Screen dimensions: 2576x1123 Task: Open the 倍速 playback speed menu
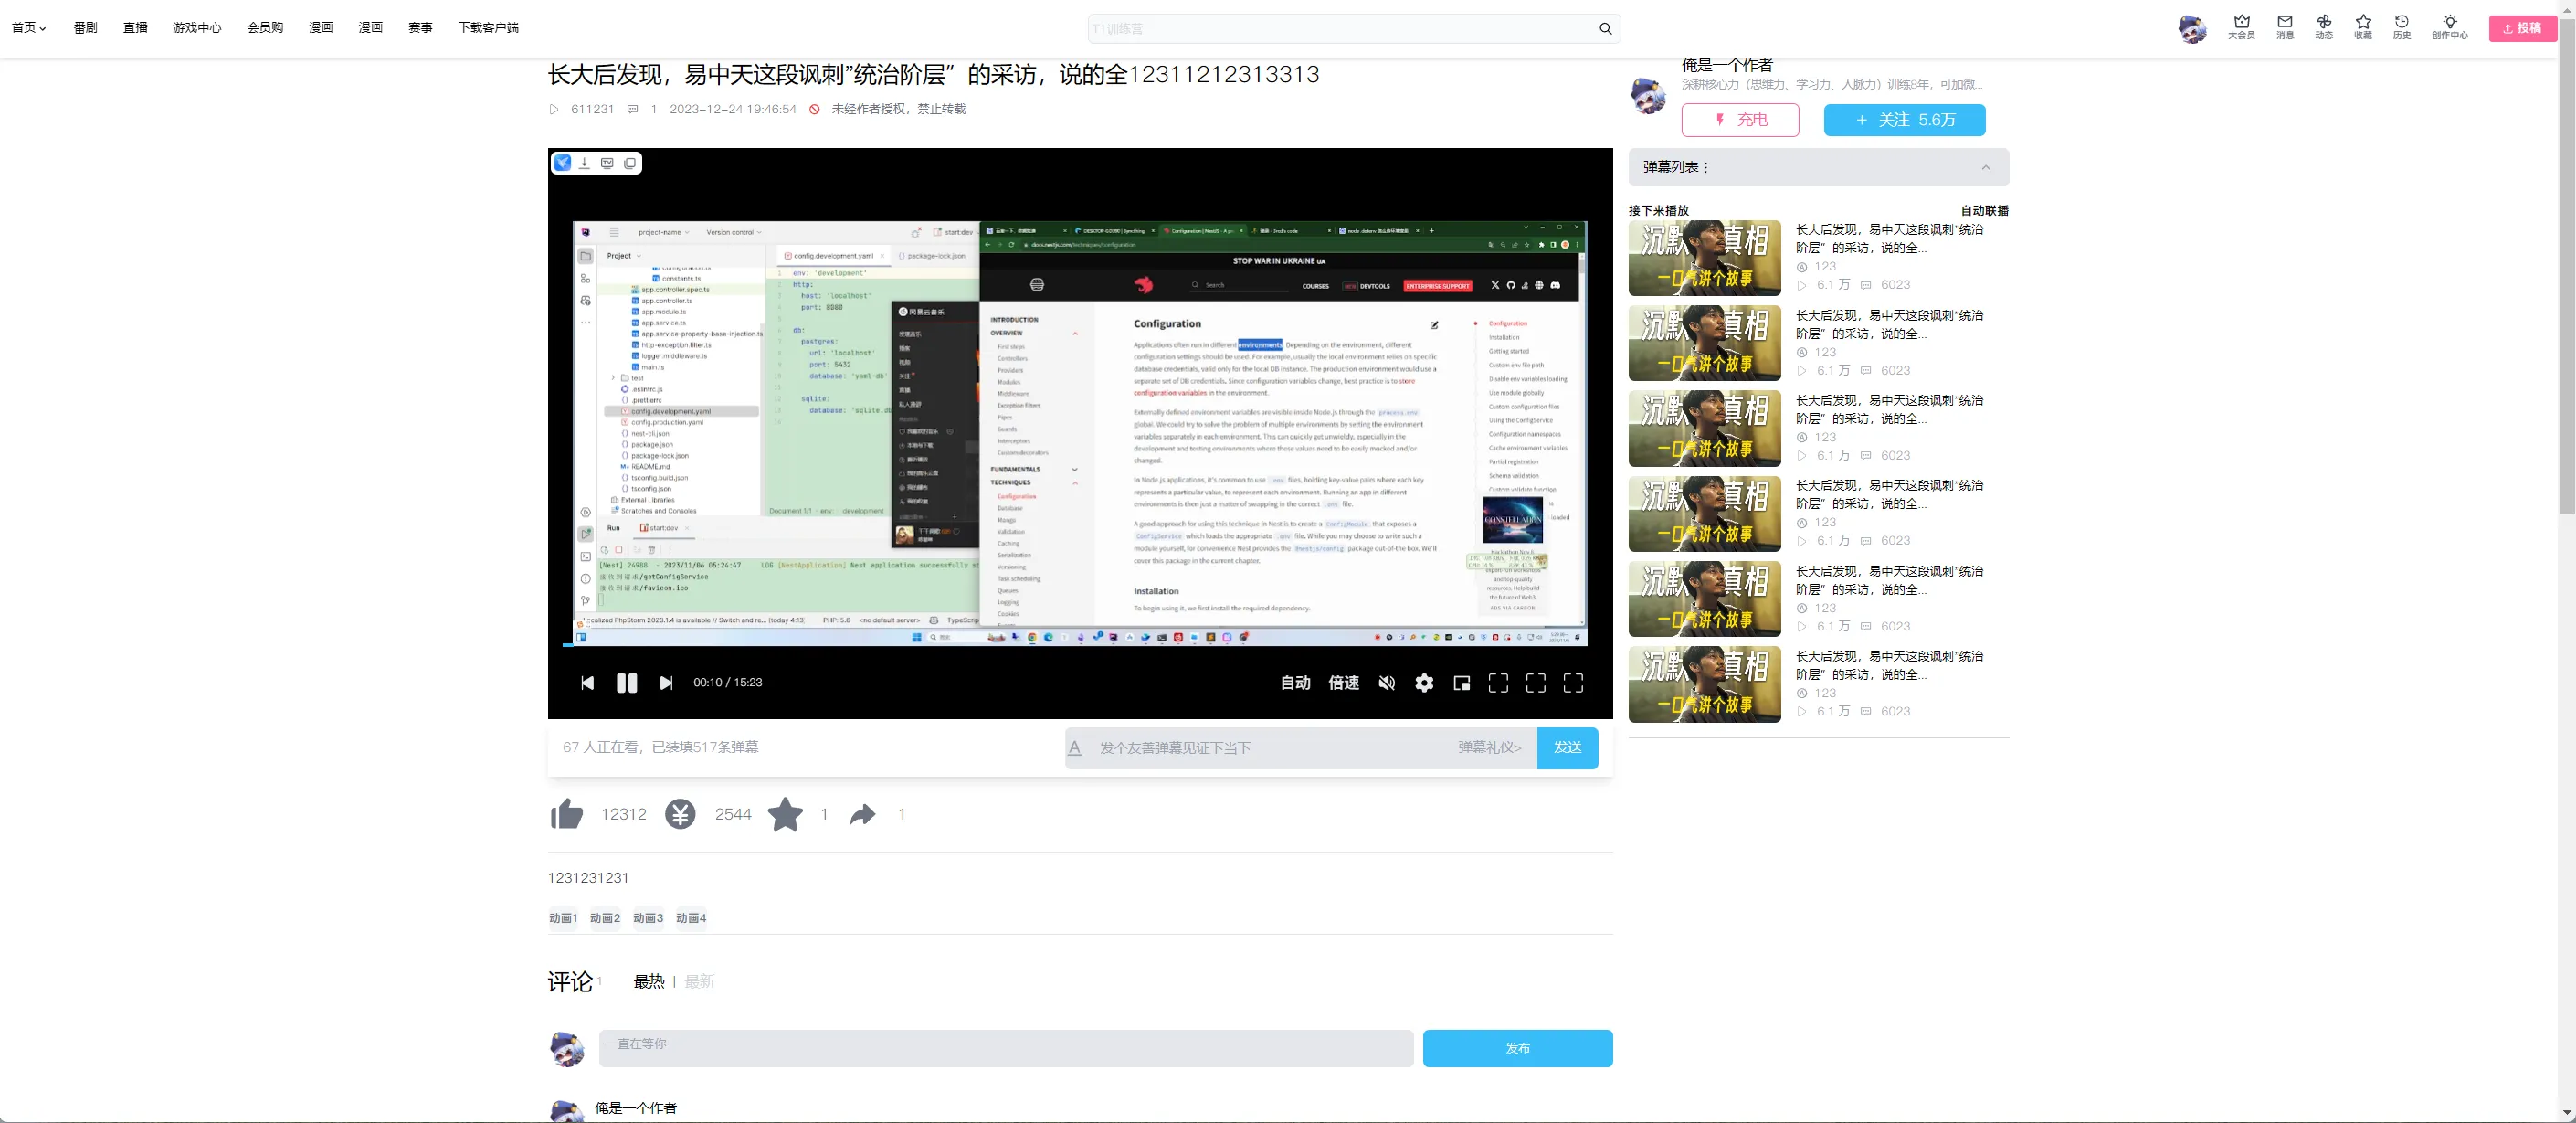coord(1343,683)
